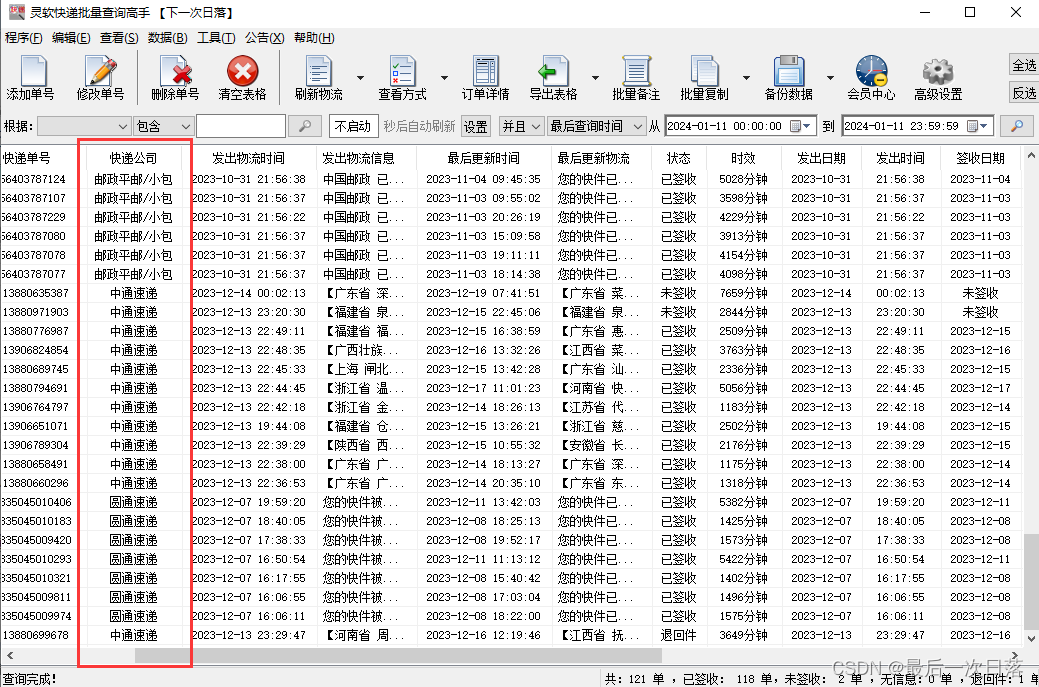The width and height of the screenshot is (1039, 687).
Task: Click the vertical scrollbar thumb
Action: tap(1031, 581)
